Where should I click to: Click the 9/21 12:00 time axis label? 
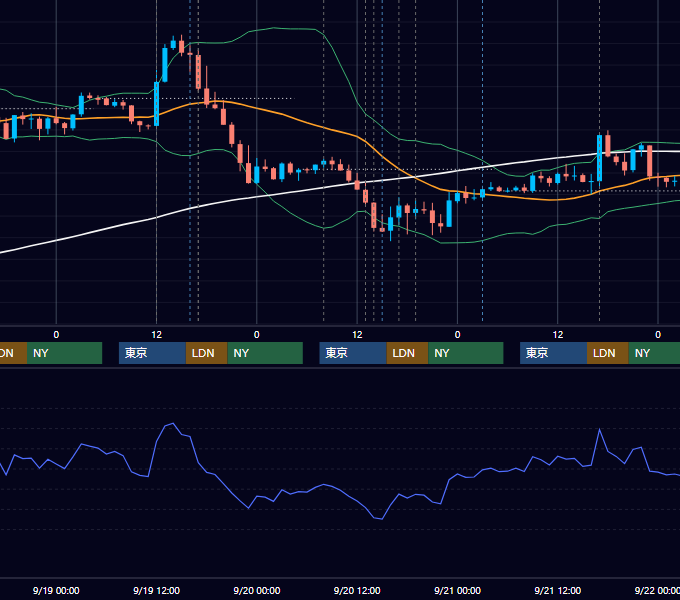[558, 590]
